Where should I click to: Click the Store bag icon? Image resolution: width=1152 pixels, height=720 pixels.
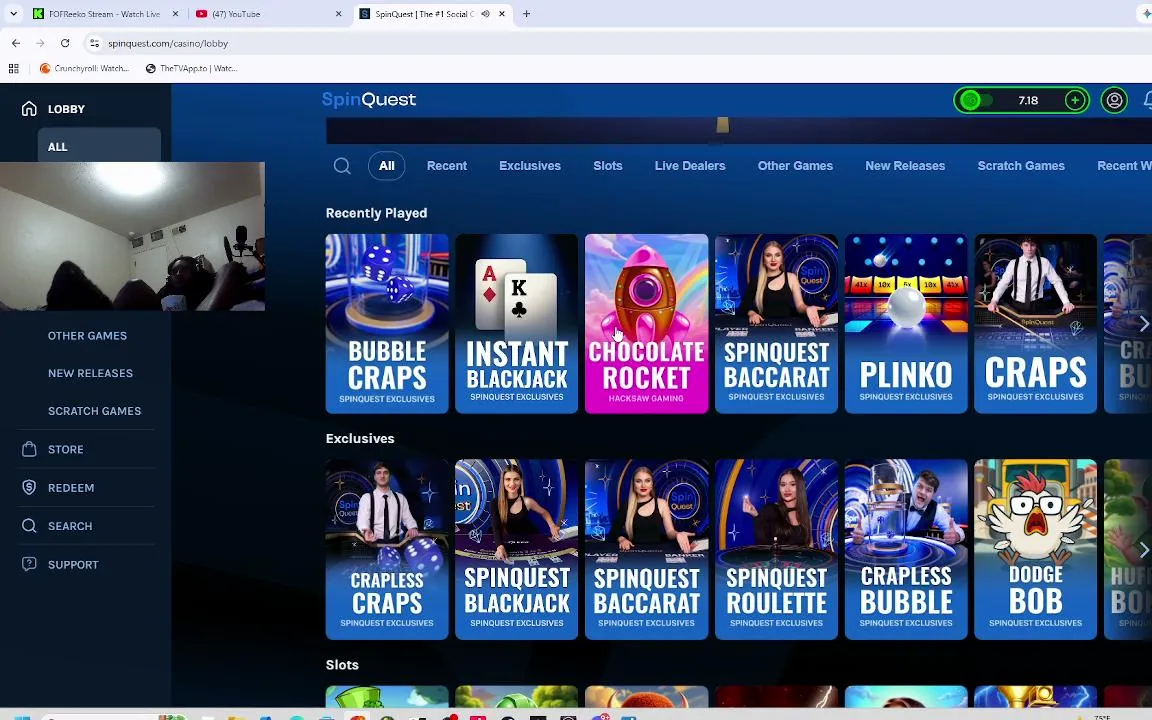click(29, 449)
